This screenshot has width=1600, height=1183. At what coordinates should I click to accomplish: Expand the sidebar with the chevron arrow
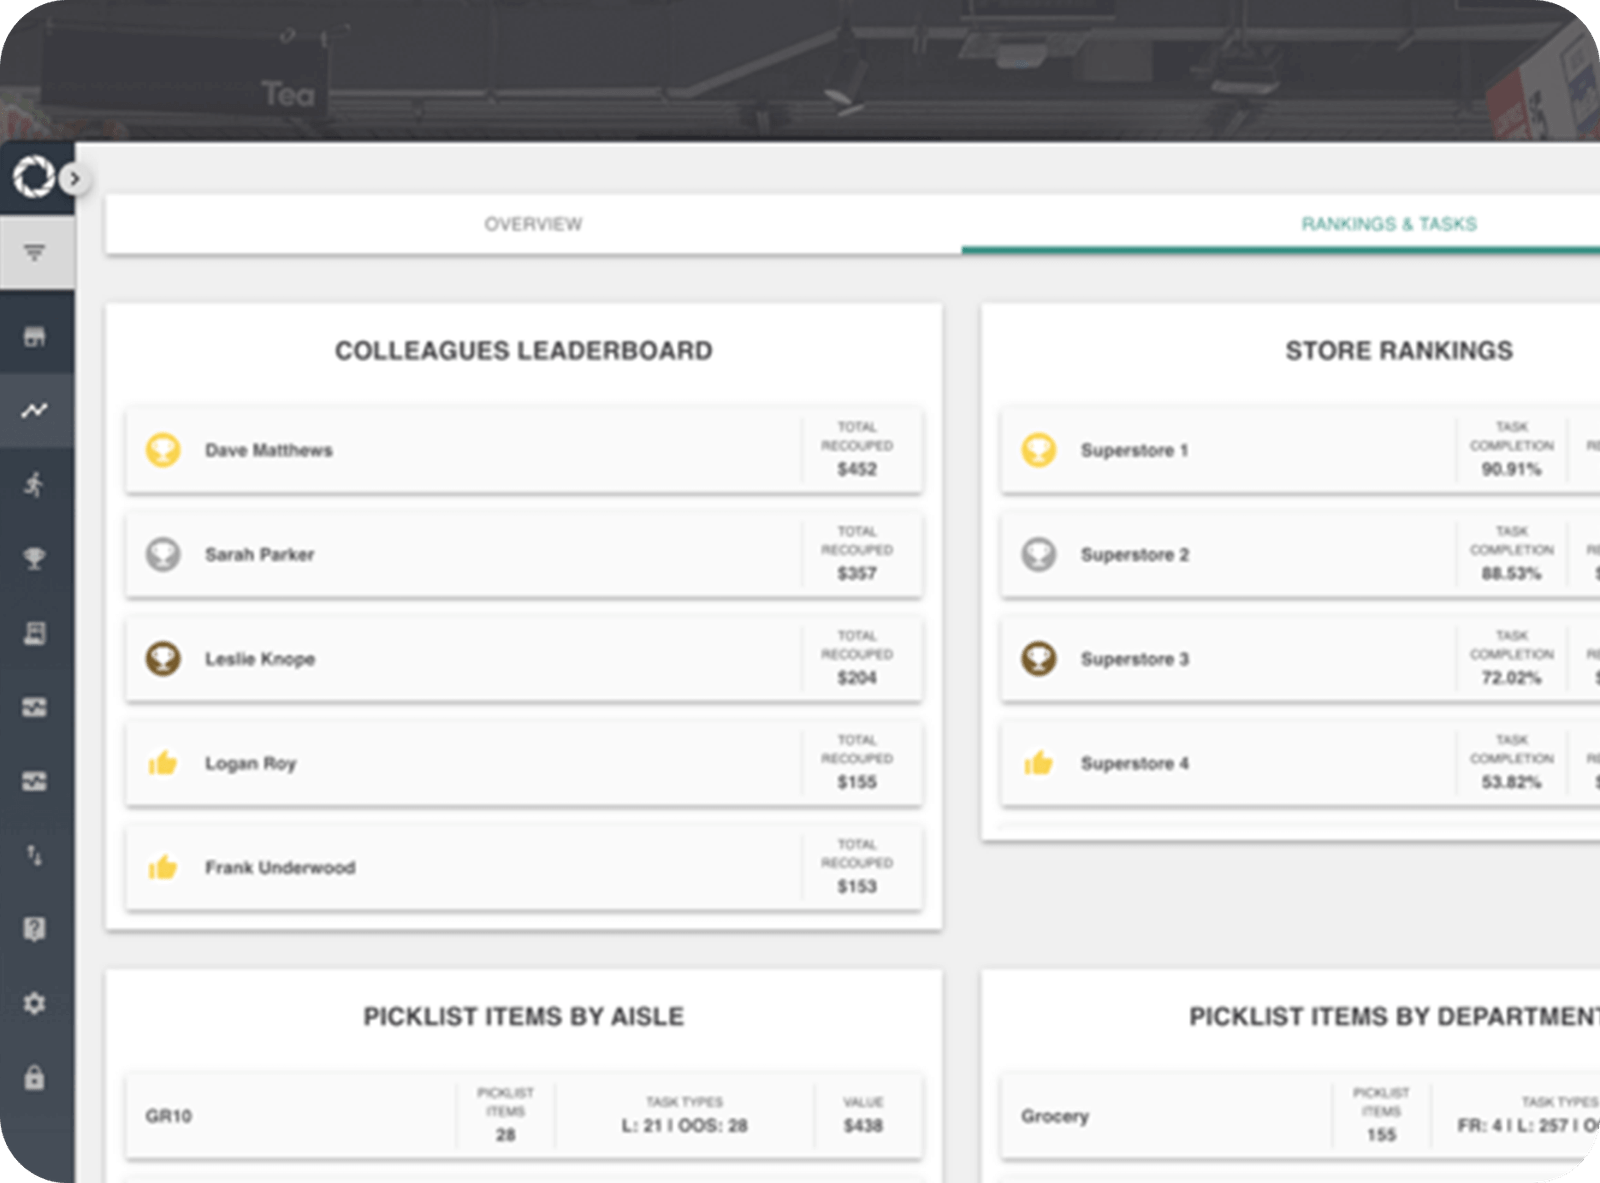(x=74, y=180)
